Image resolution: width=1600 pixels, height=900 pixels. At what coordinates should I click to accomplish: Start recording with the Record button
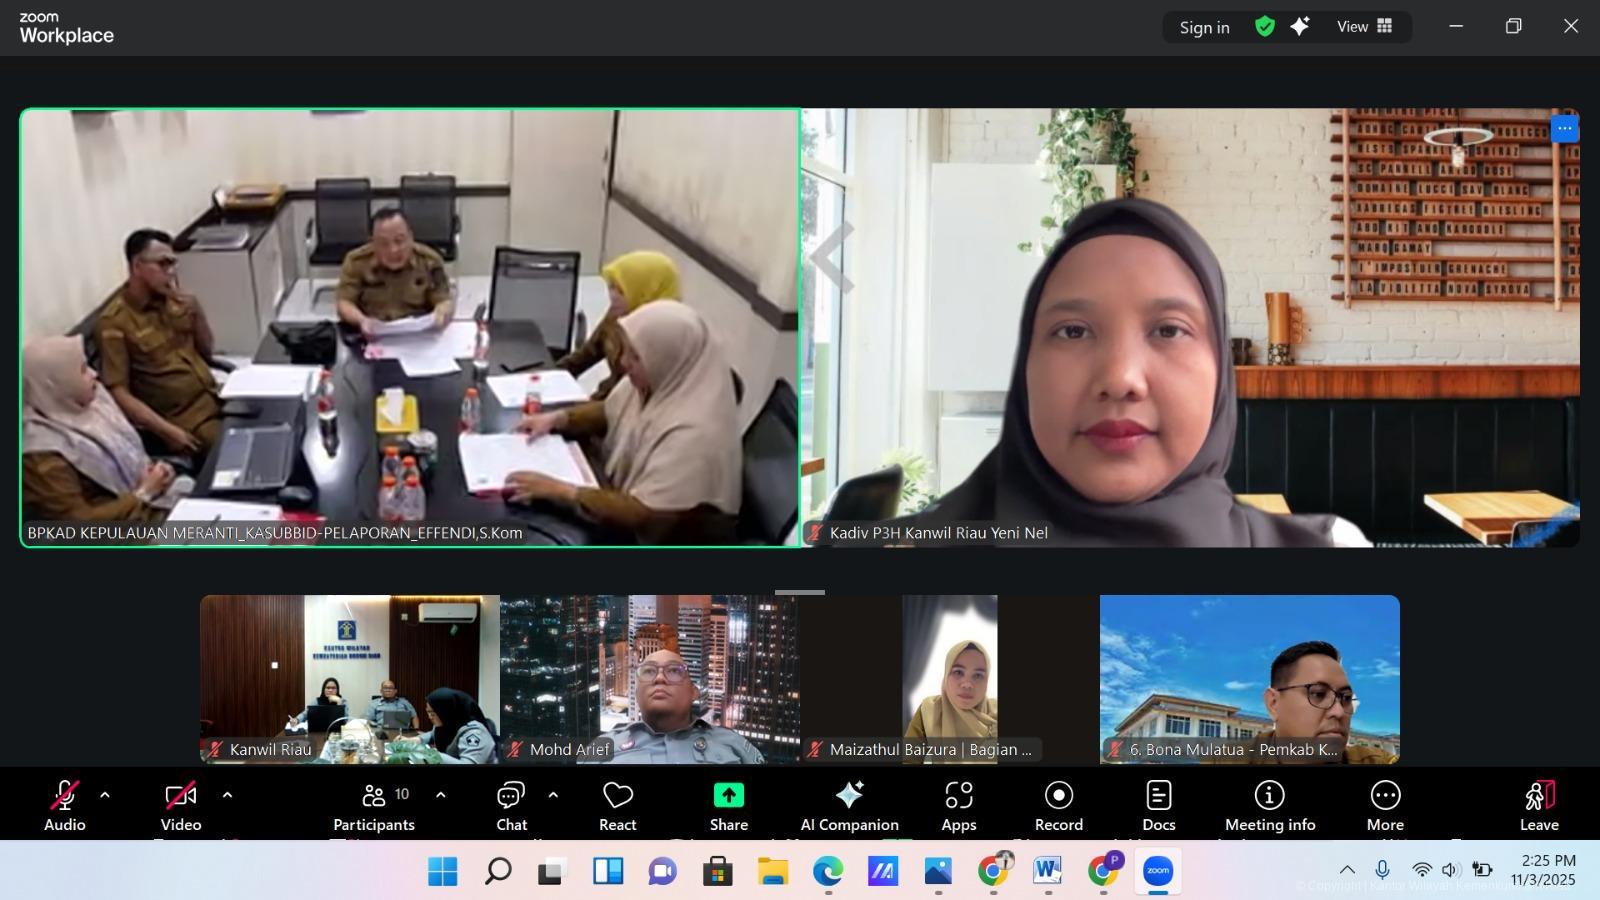[1058, 806]
